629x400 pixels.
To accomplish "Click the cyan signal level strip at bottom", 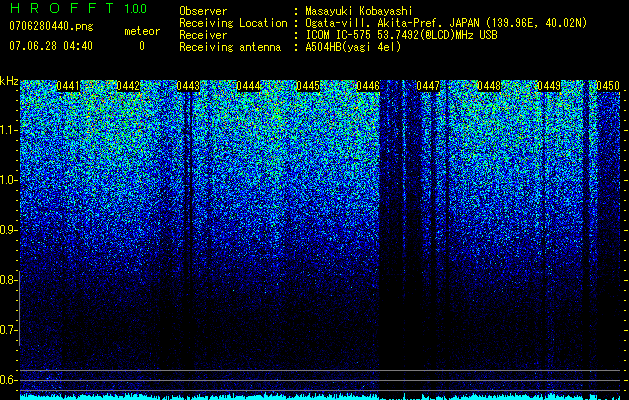I will [320, 397].
